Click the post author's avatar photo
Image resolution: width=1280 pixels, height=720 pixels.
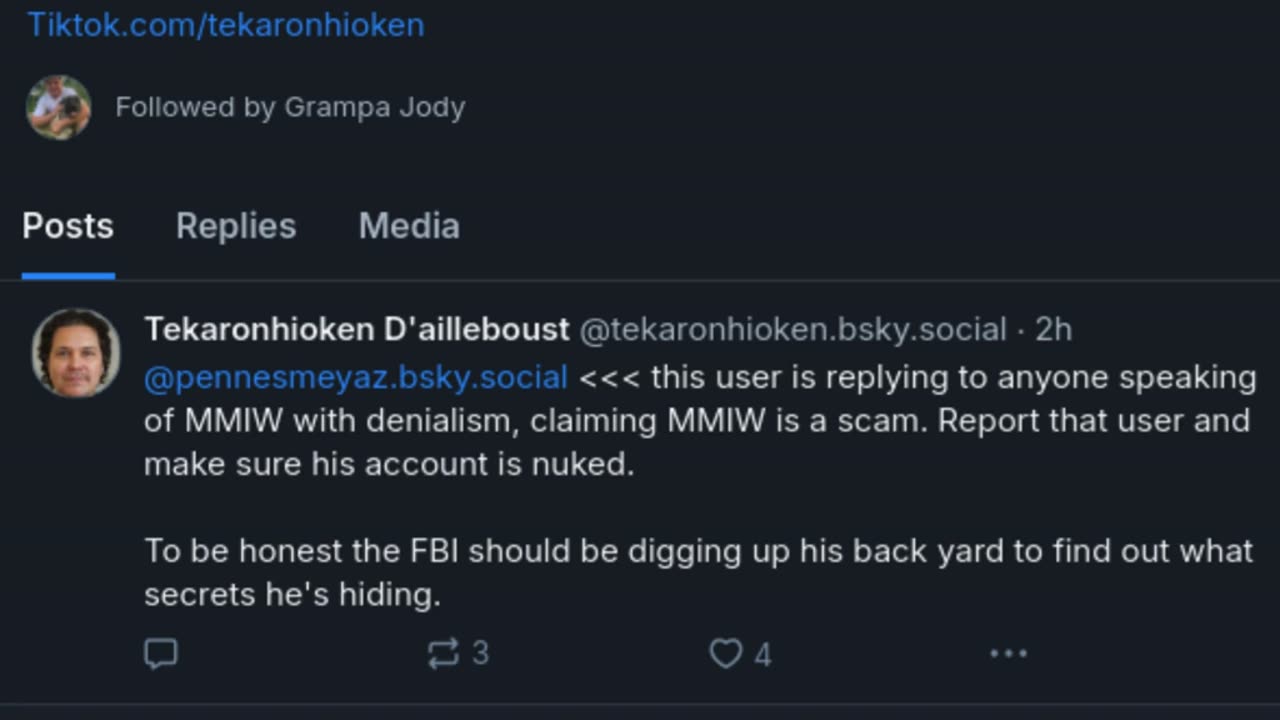(x=76, y=353)
